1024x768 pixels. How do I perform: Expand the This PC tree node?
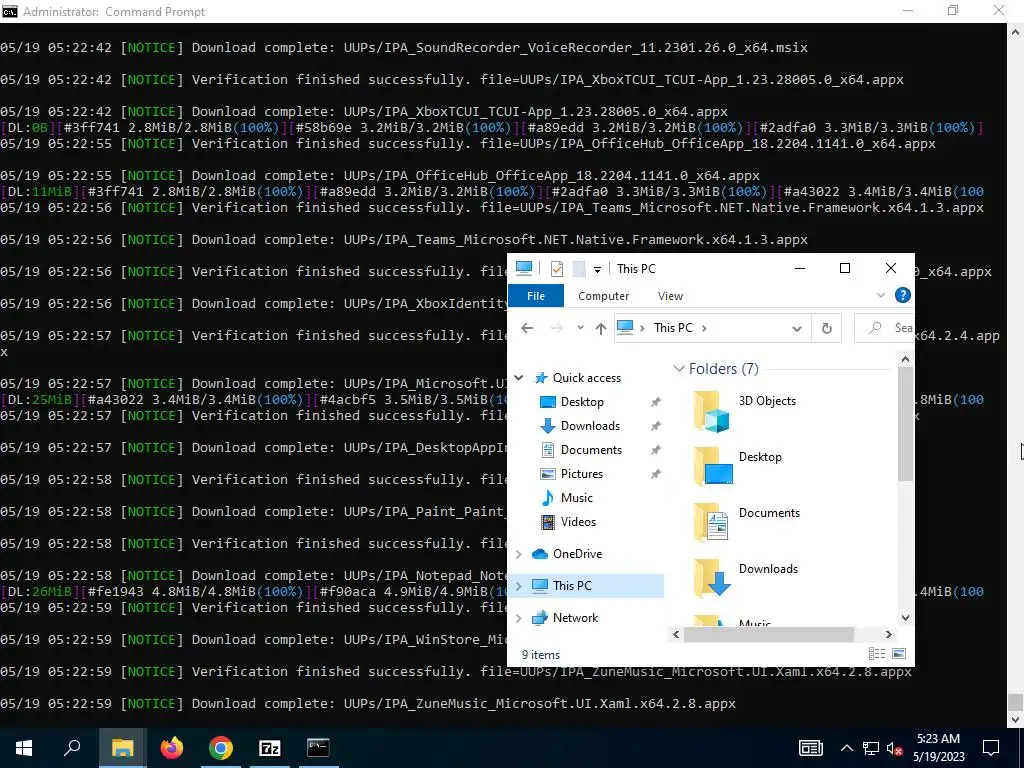click(519, 586)
